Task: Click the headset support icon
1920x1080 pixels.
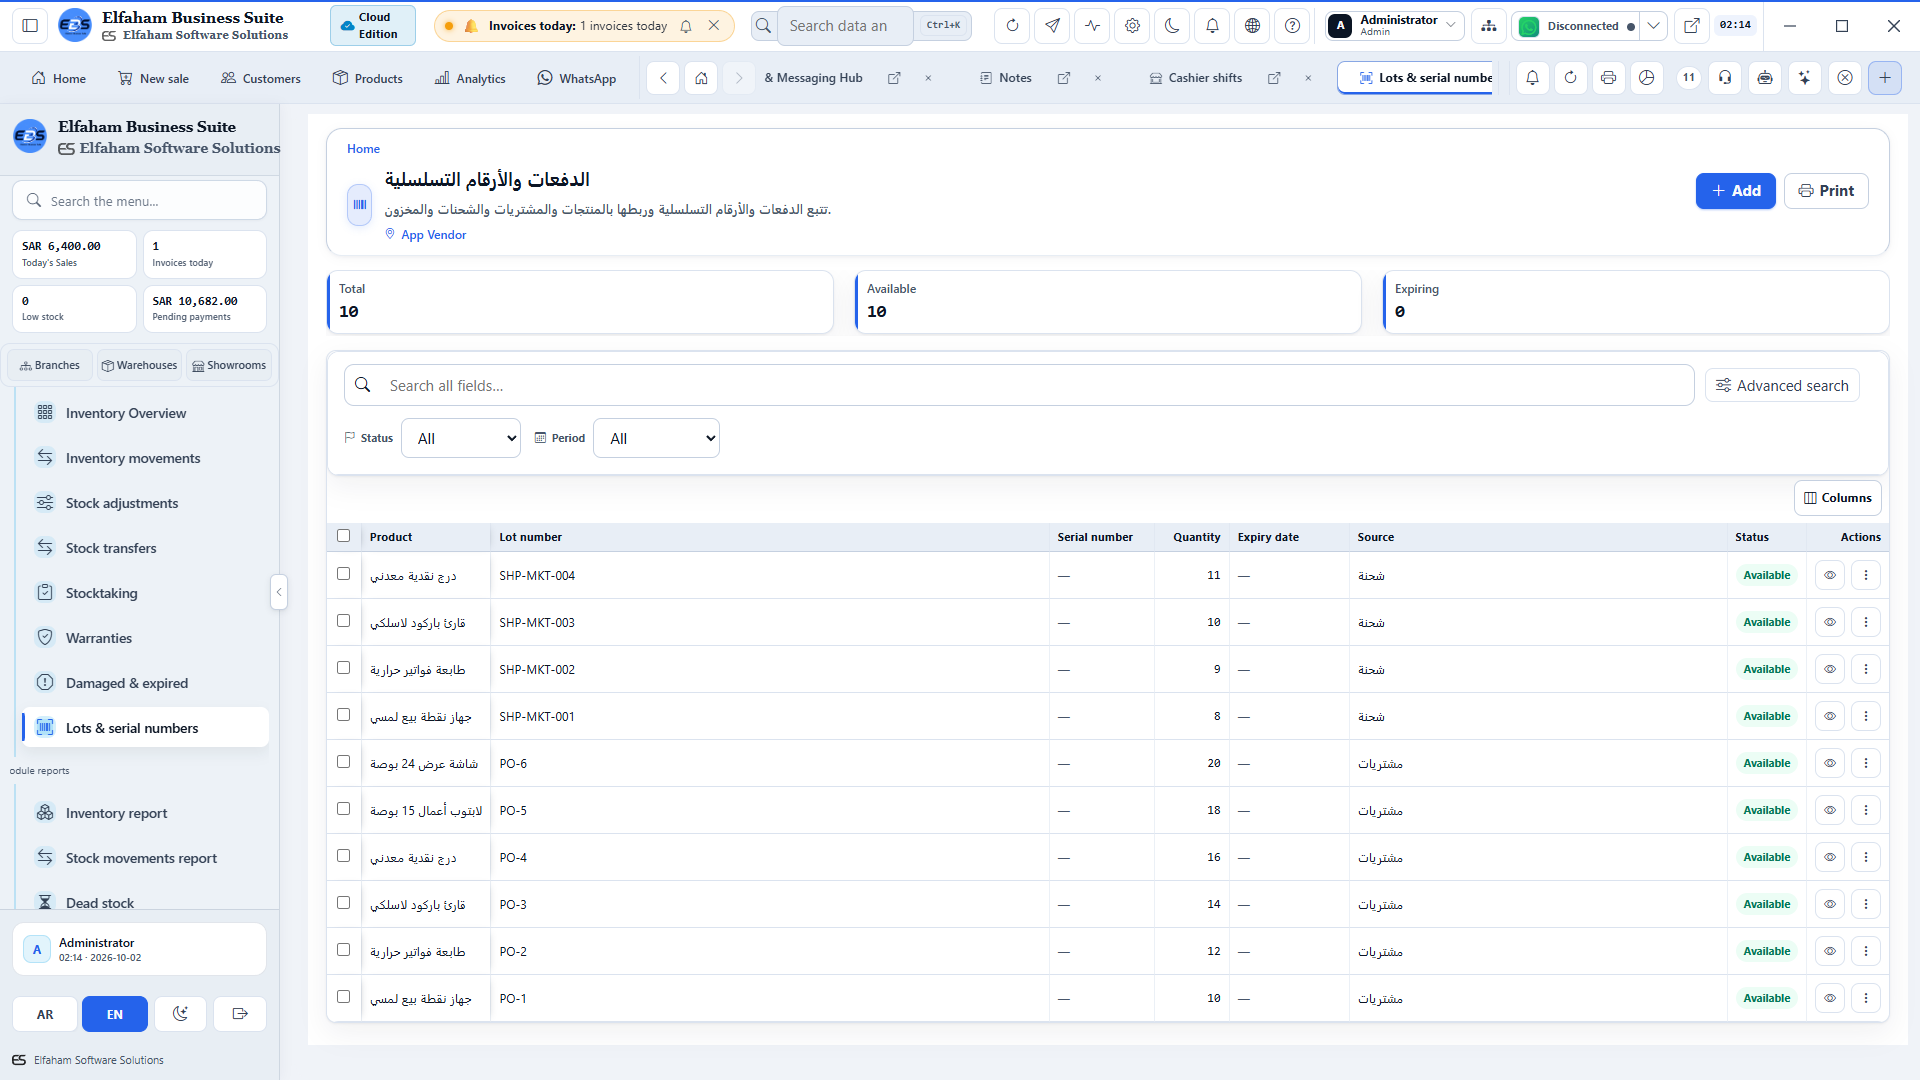Action: pos(1725,78)
